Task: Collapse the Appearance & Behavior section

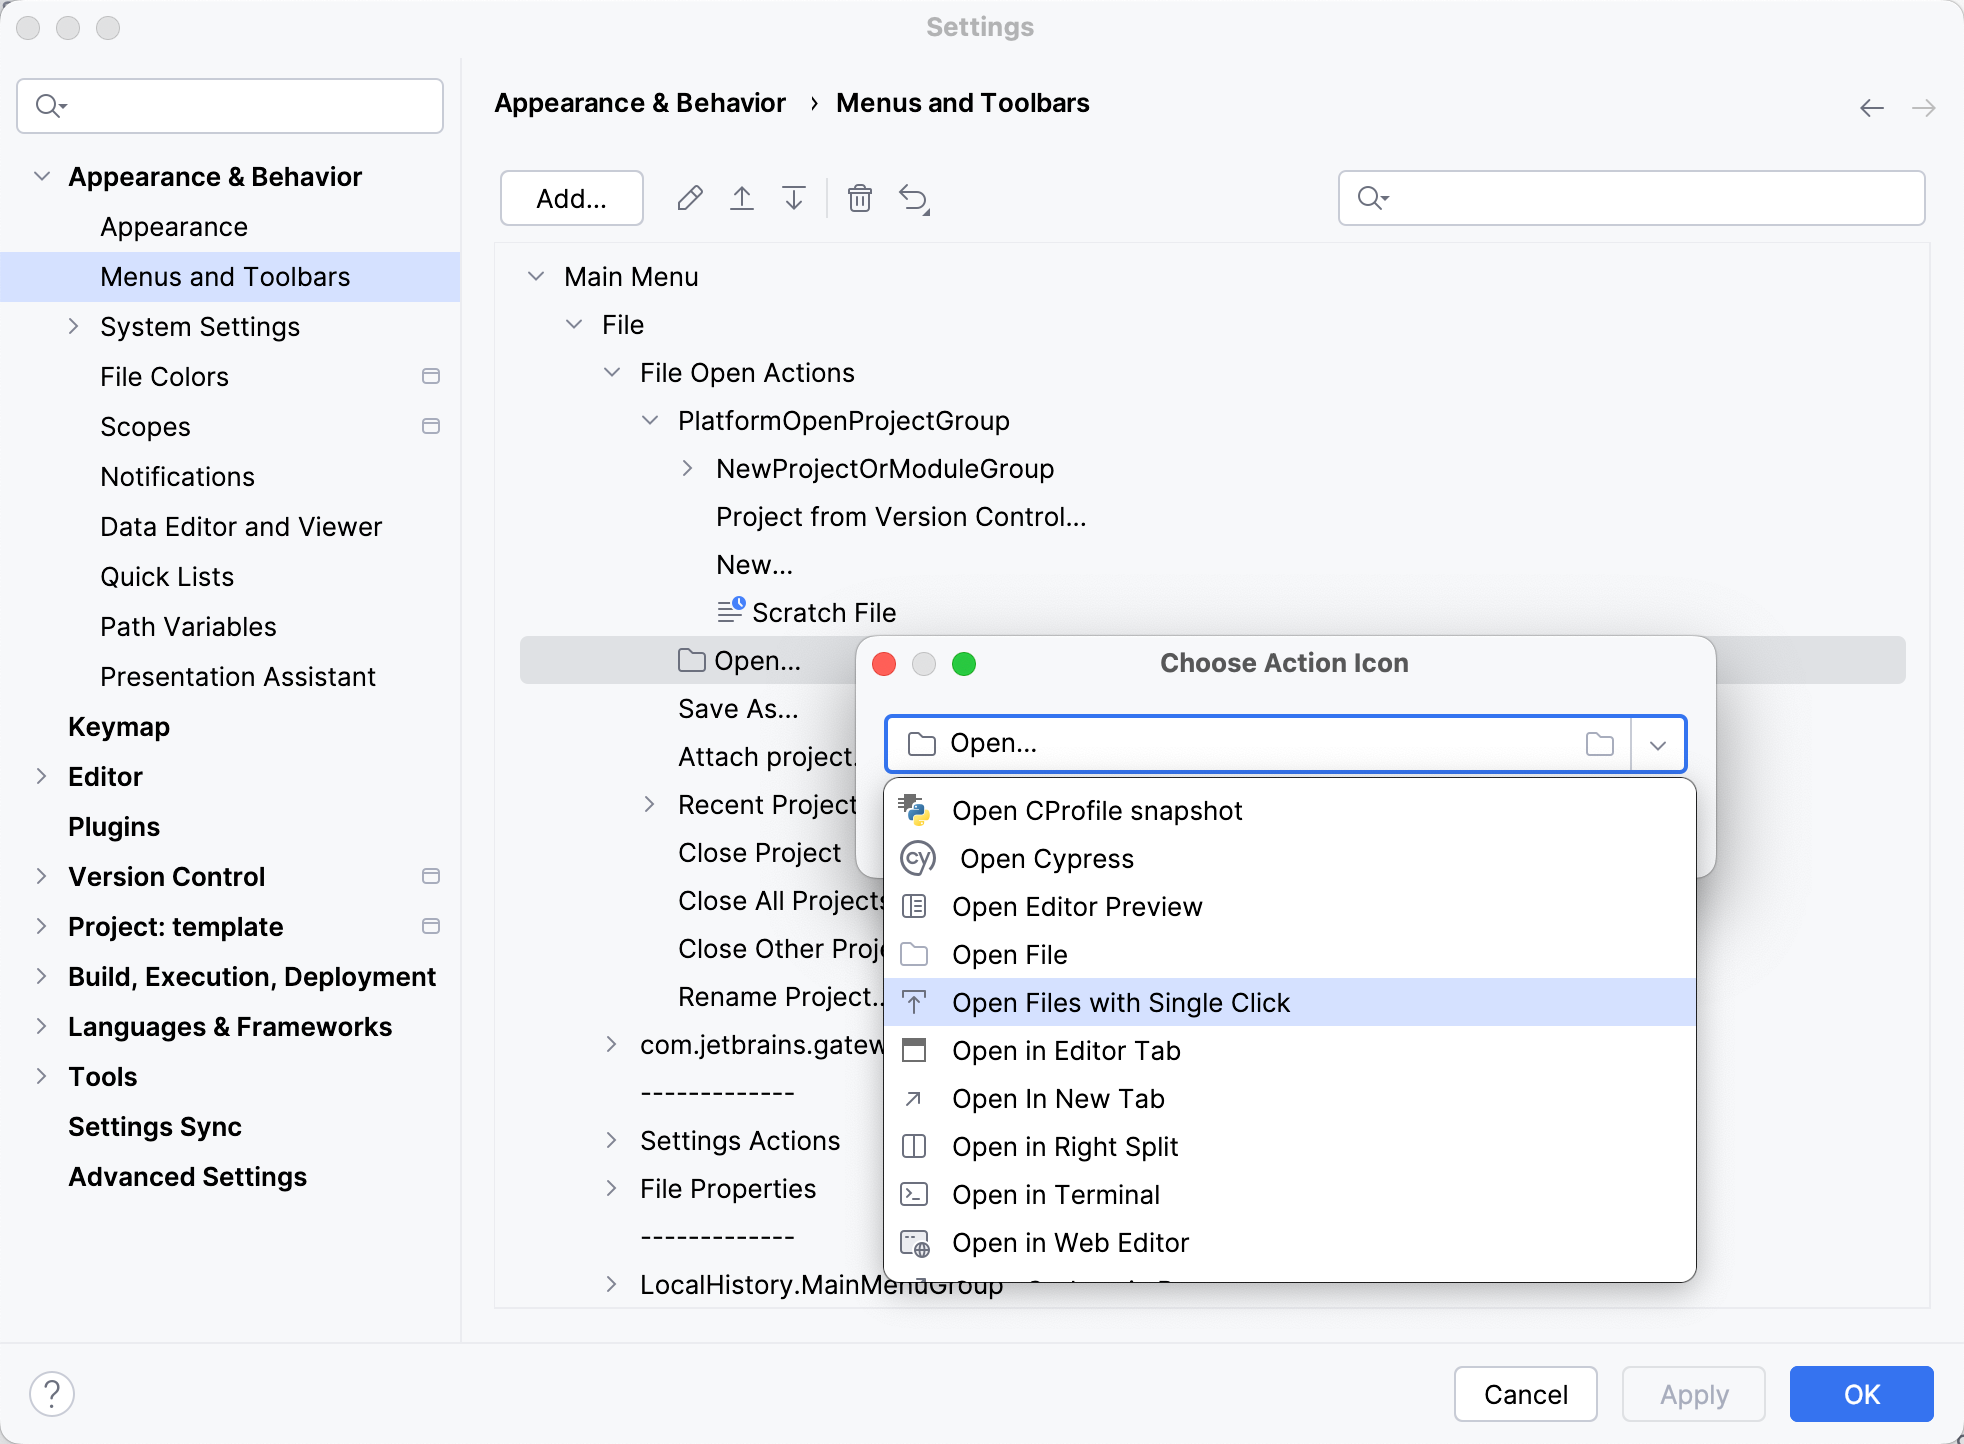Action: pyautogui.click(x=42, y=176)
